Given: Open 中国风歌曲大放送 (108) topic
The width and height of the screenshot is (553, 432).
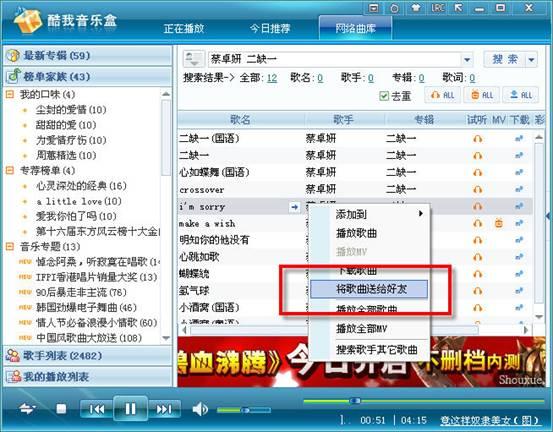Looking at the screenshot, I should 89,338.
